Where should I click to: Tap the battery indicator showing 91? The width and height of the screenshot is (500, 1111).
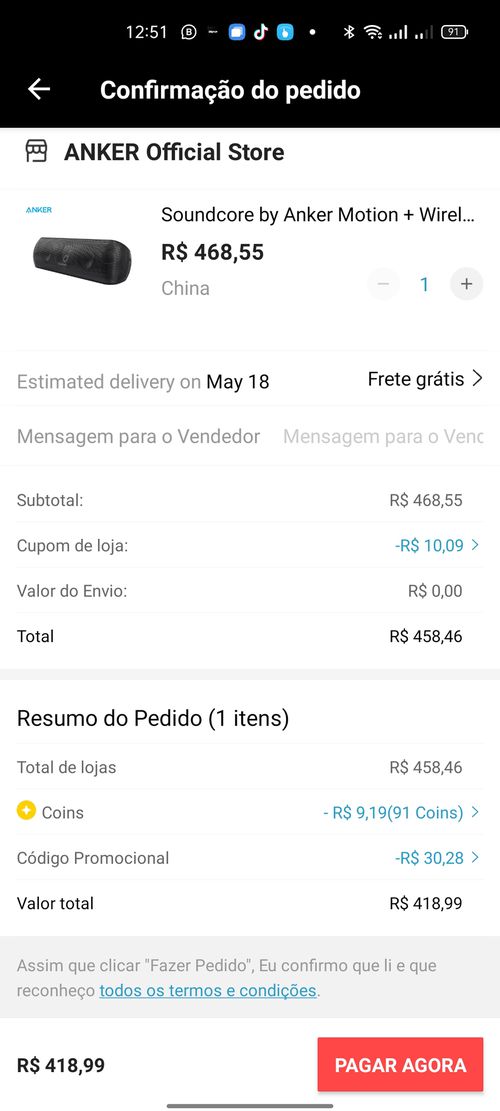454,32
